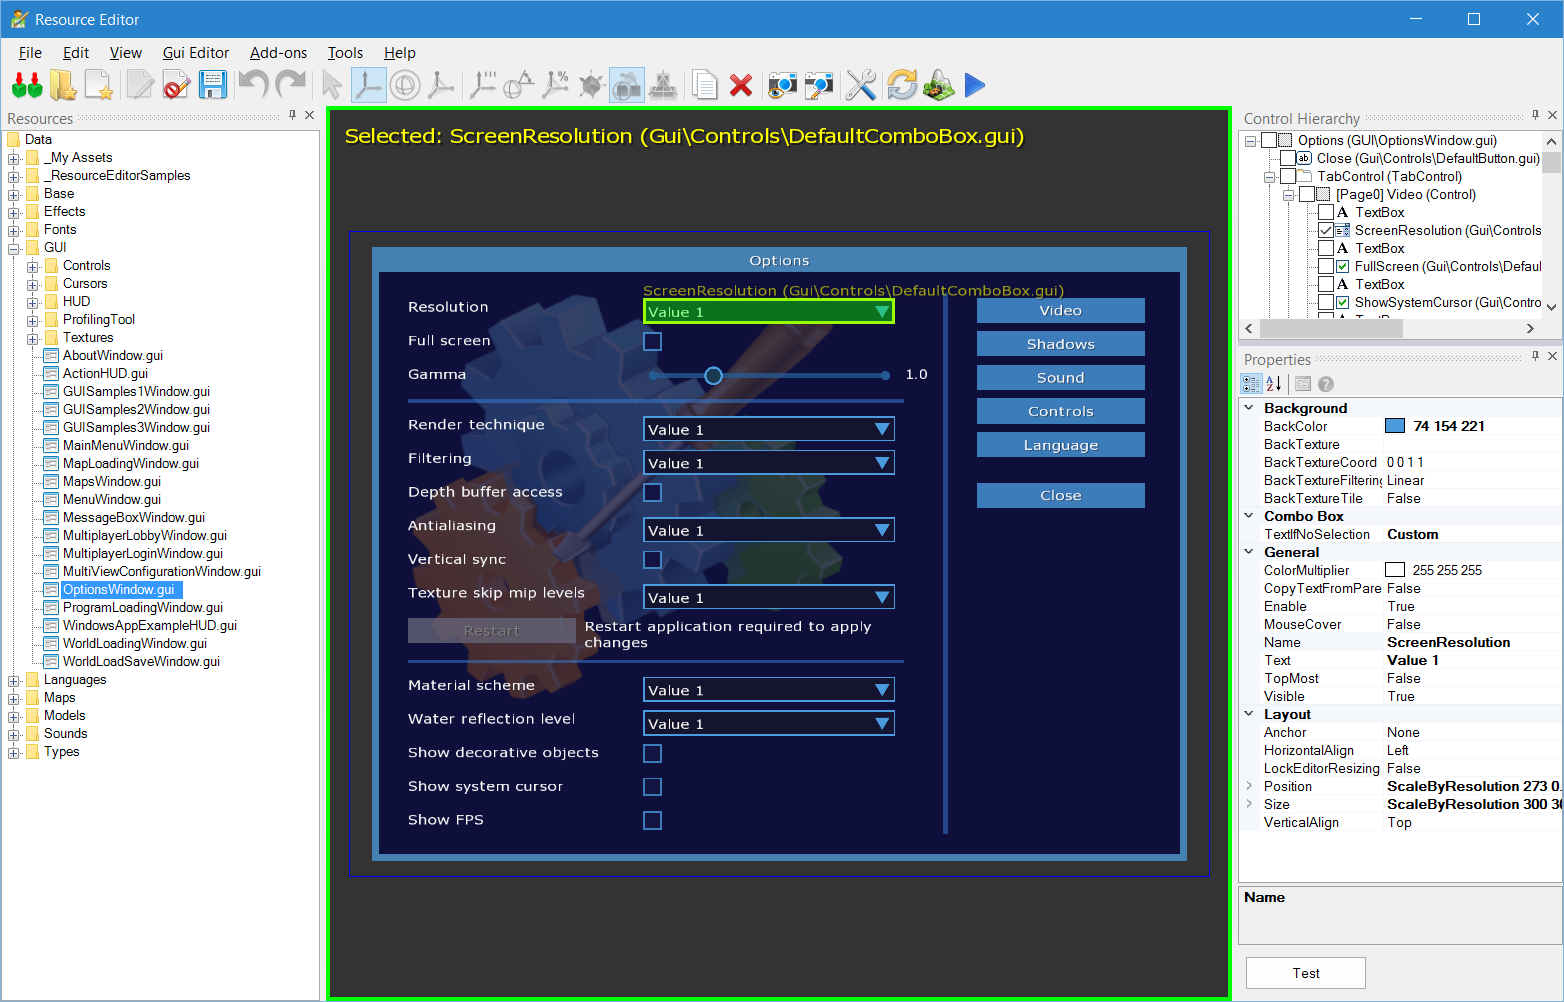
Task: Click the yellow circular refresh arrows icon
Action: pos(901,86)
